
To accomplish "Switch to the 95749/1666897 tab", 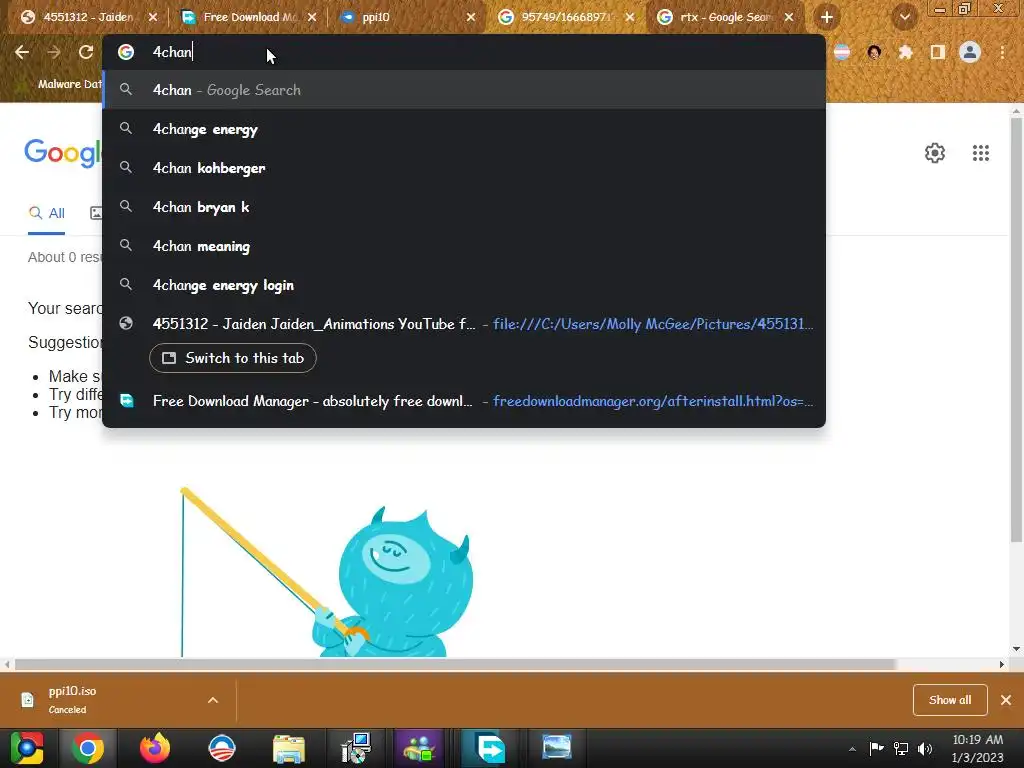I will coord(566,17).
